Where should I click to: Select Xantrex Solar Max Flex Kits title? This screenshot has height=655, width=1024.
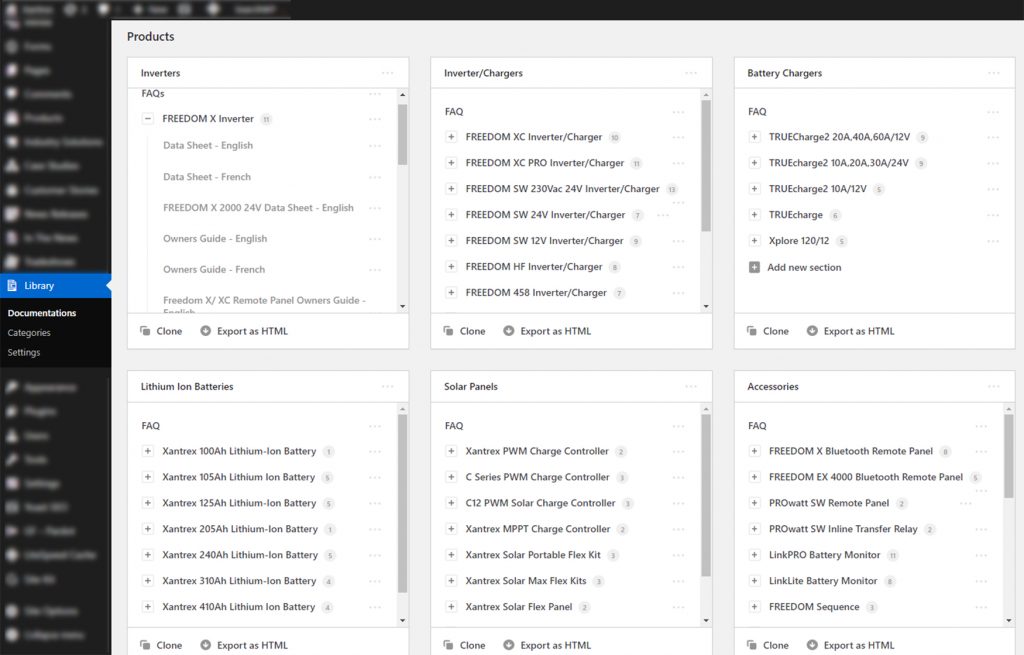click(526, 581)
